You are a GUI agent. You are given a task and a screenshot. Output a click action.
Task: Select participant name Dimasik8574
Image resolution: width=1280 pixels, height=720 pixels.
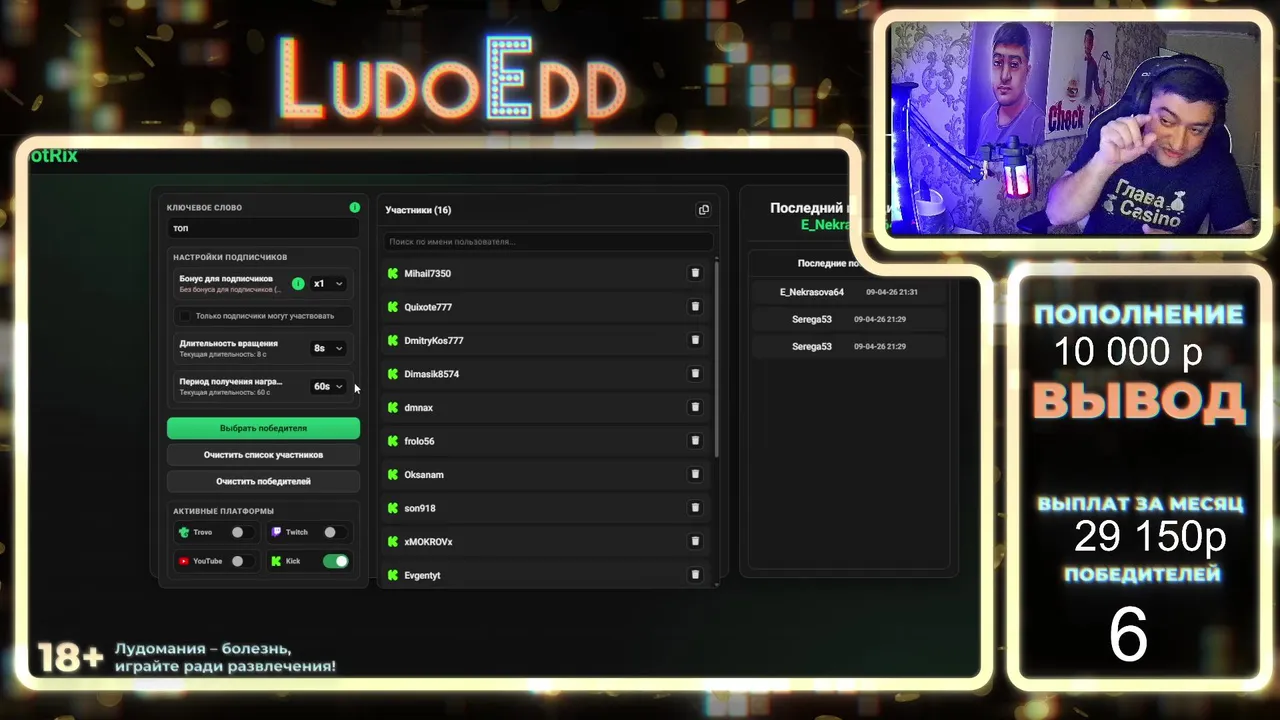click(x=432, y=374)
